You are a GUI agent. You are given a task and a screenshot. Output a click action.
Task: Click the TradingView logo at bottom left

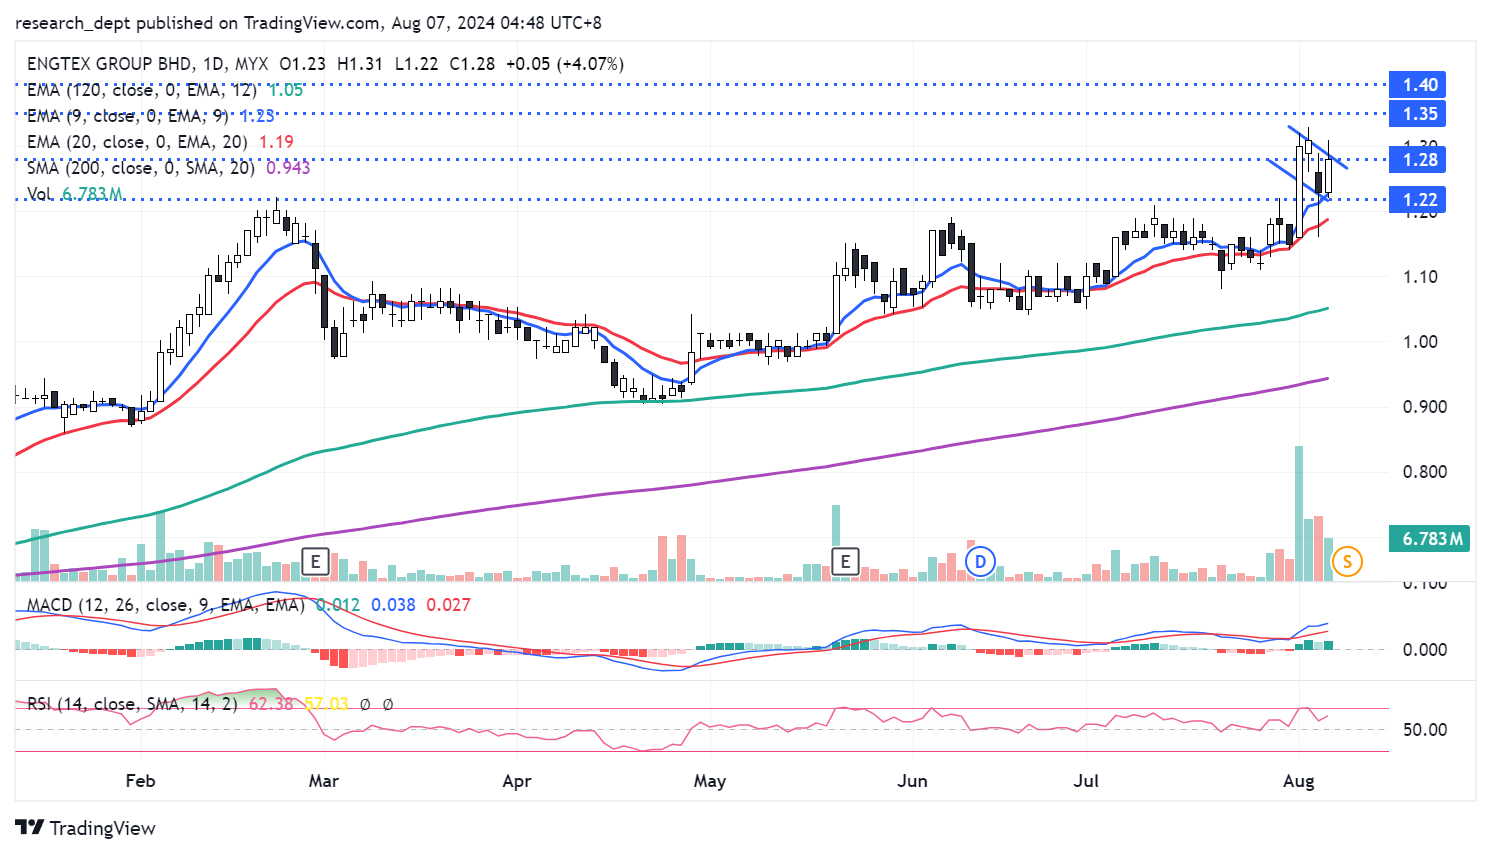tap(86, 828)
